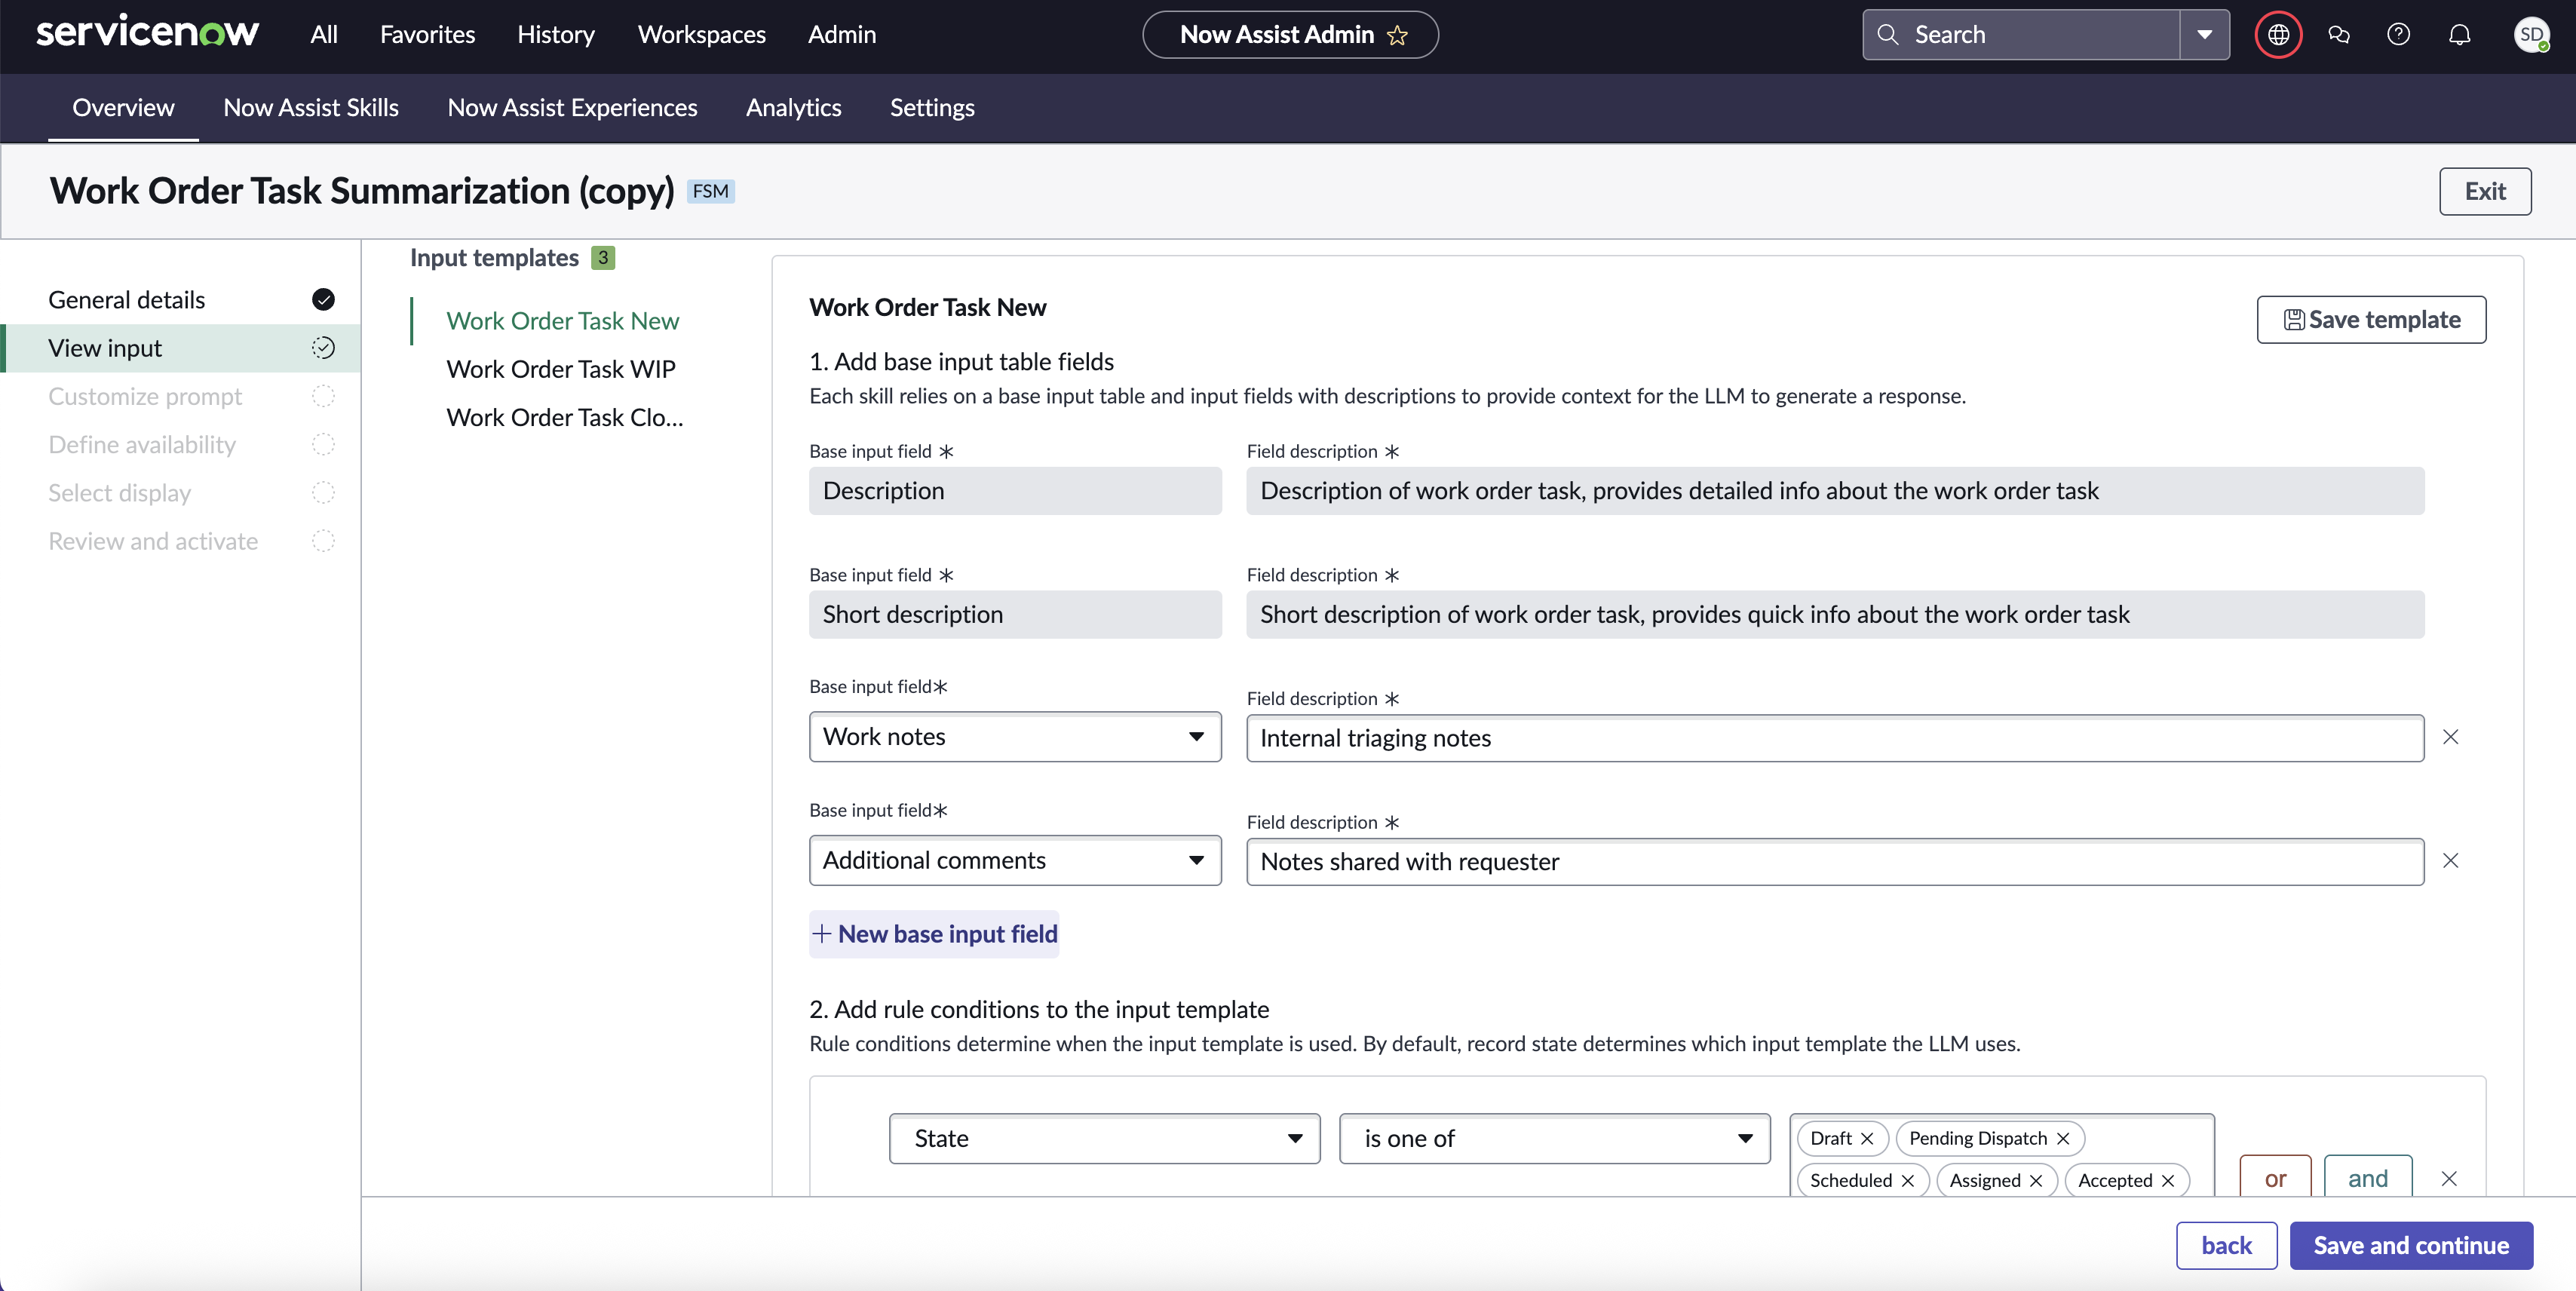This screenshot has width=2576, height=1291.
Task: Open the help question mark icon
Action: click(x=2398, y=35)
